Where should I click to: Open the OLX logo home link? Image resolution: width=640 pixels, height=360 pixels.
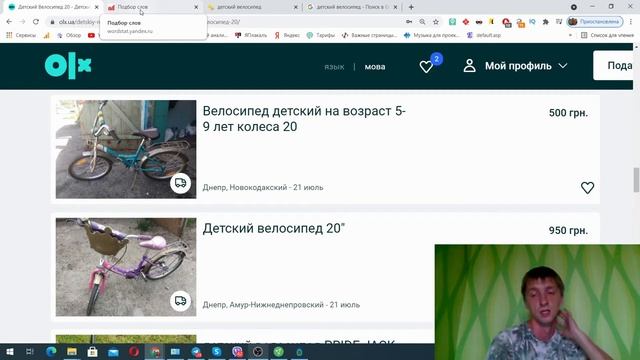click(x=68, y=66)
